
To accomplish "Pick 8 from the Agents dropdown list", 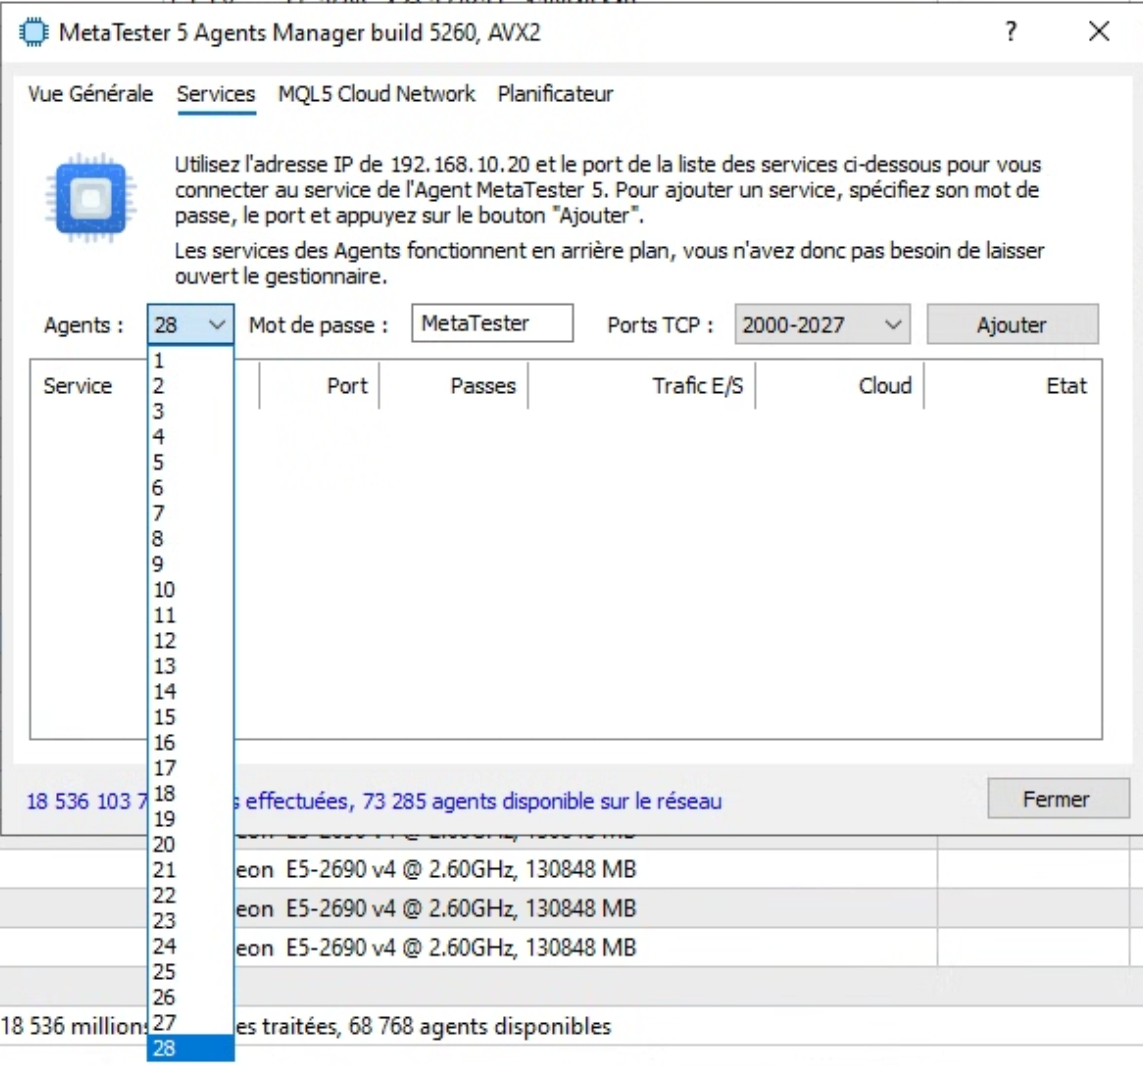I will point(190,539).
